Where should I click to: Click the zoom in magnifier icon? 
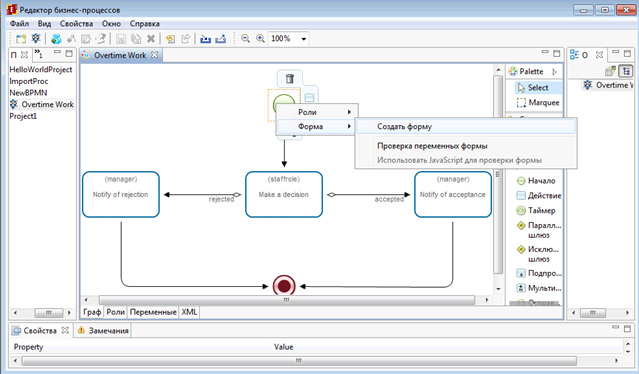(260, 39)
